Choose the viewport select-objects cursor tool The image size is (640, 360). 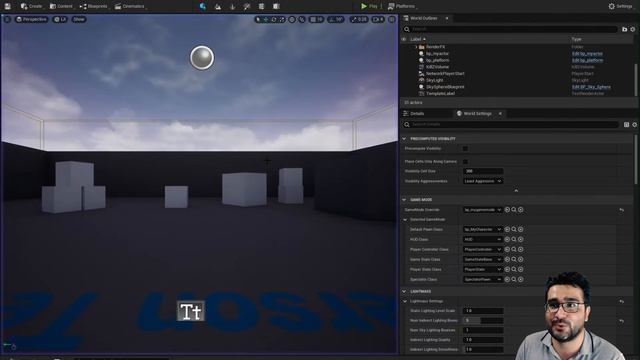258,19
